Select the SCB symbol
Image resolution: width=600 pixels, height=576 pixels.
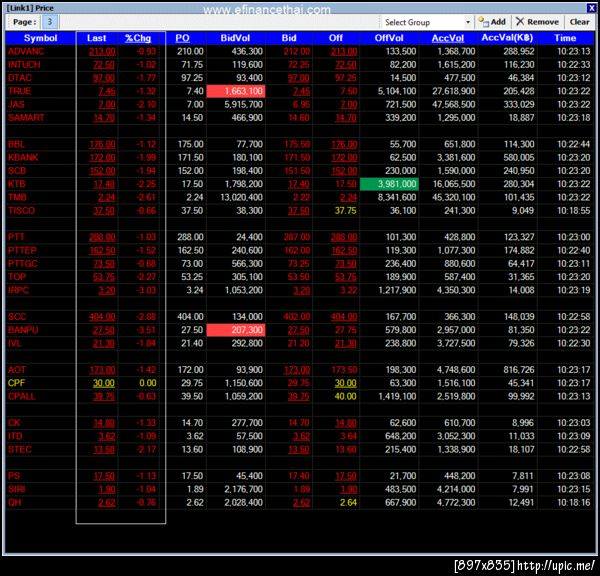click(x=17, y=171)
